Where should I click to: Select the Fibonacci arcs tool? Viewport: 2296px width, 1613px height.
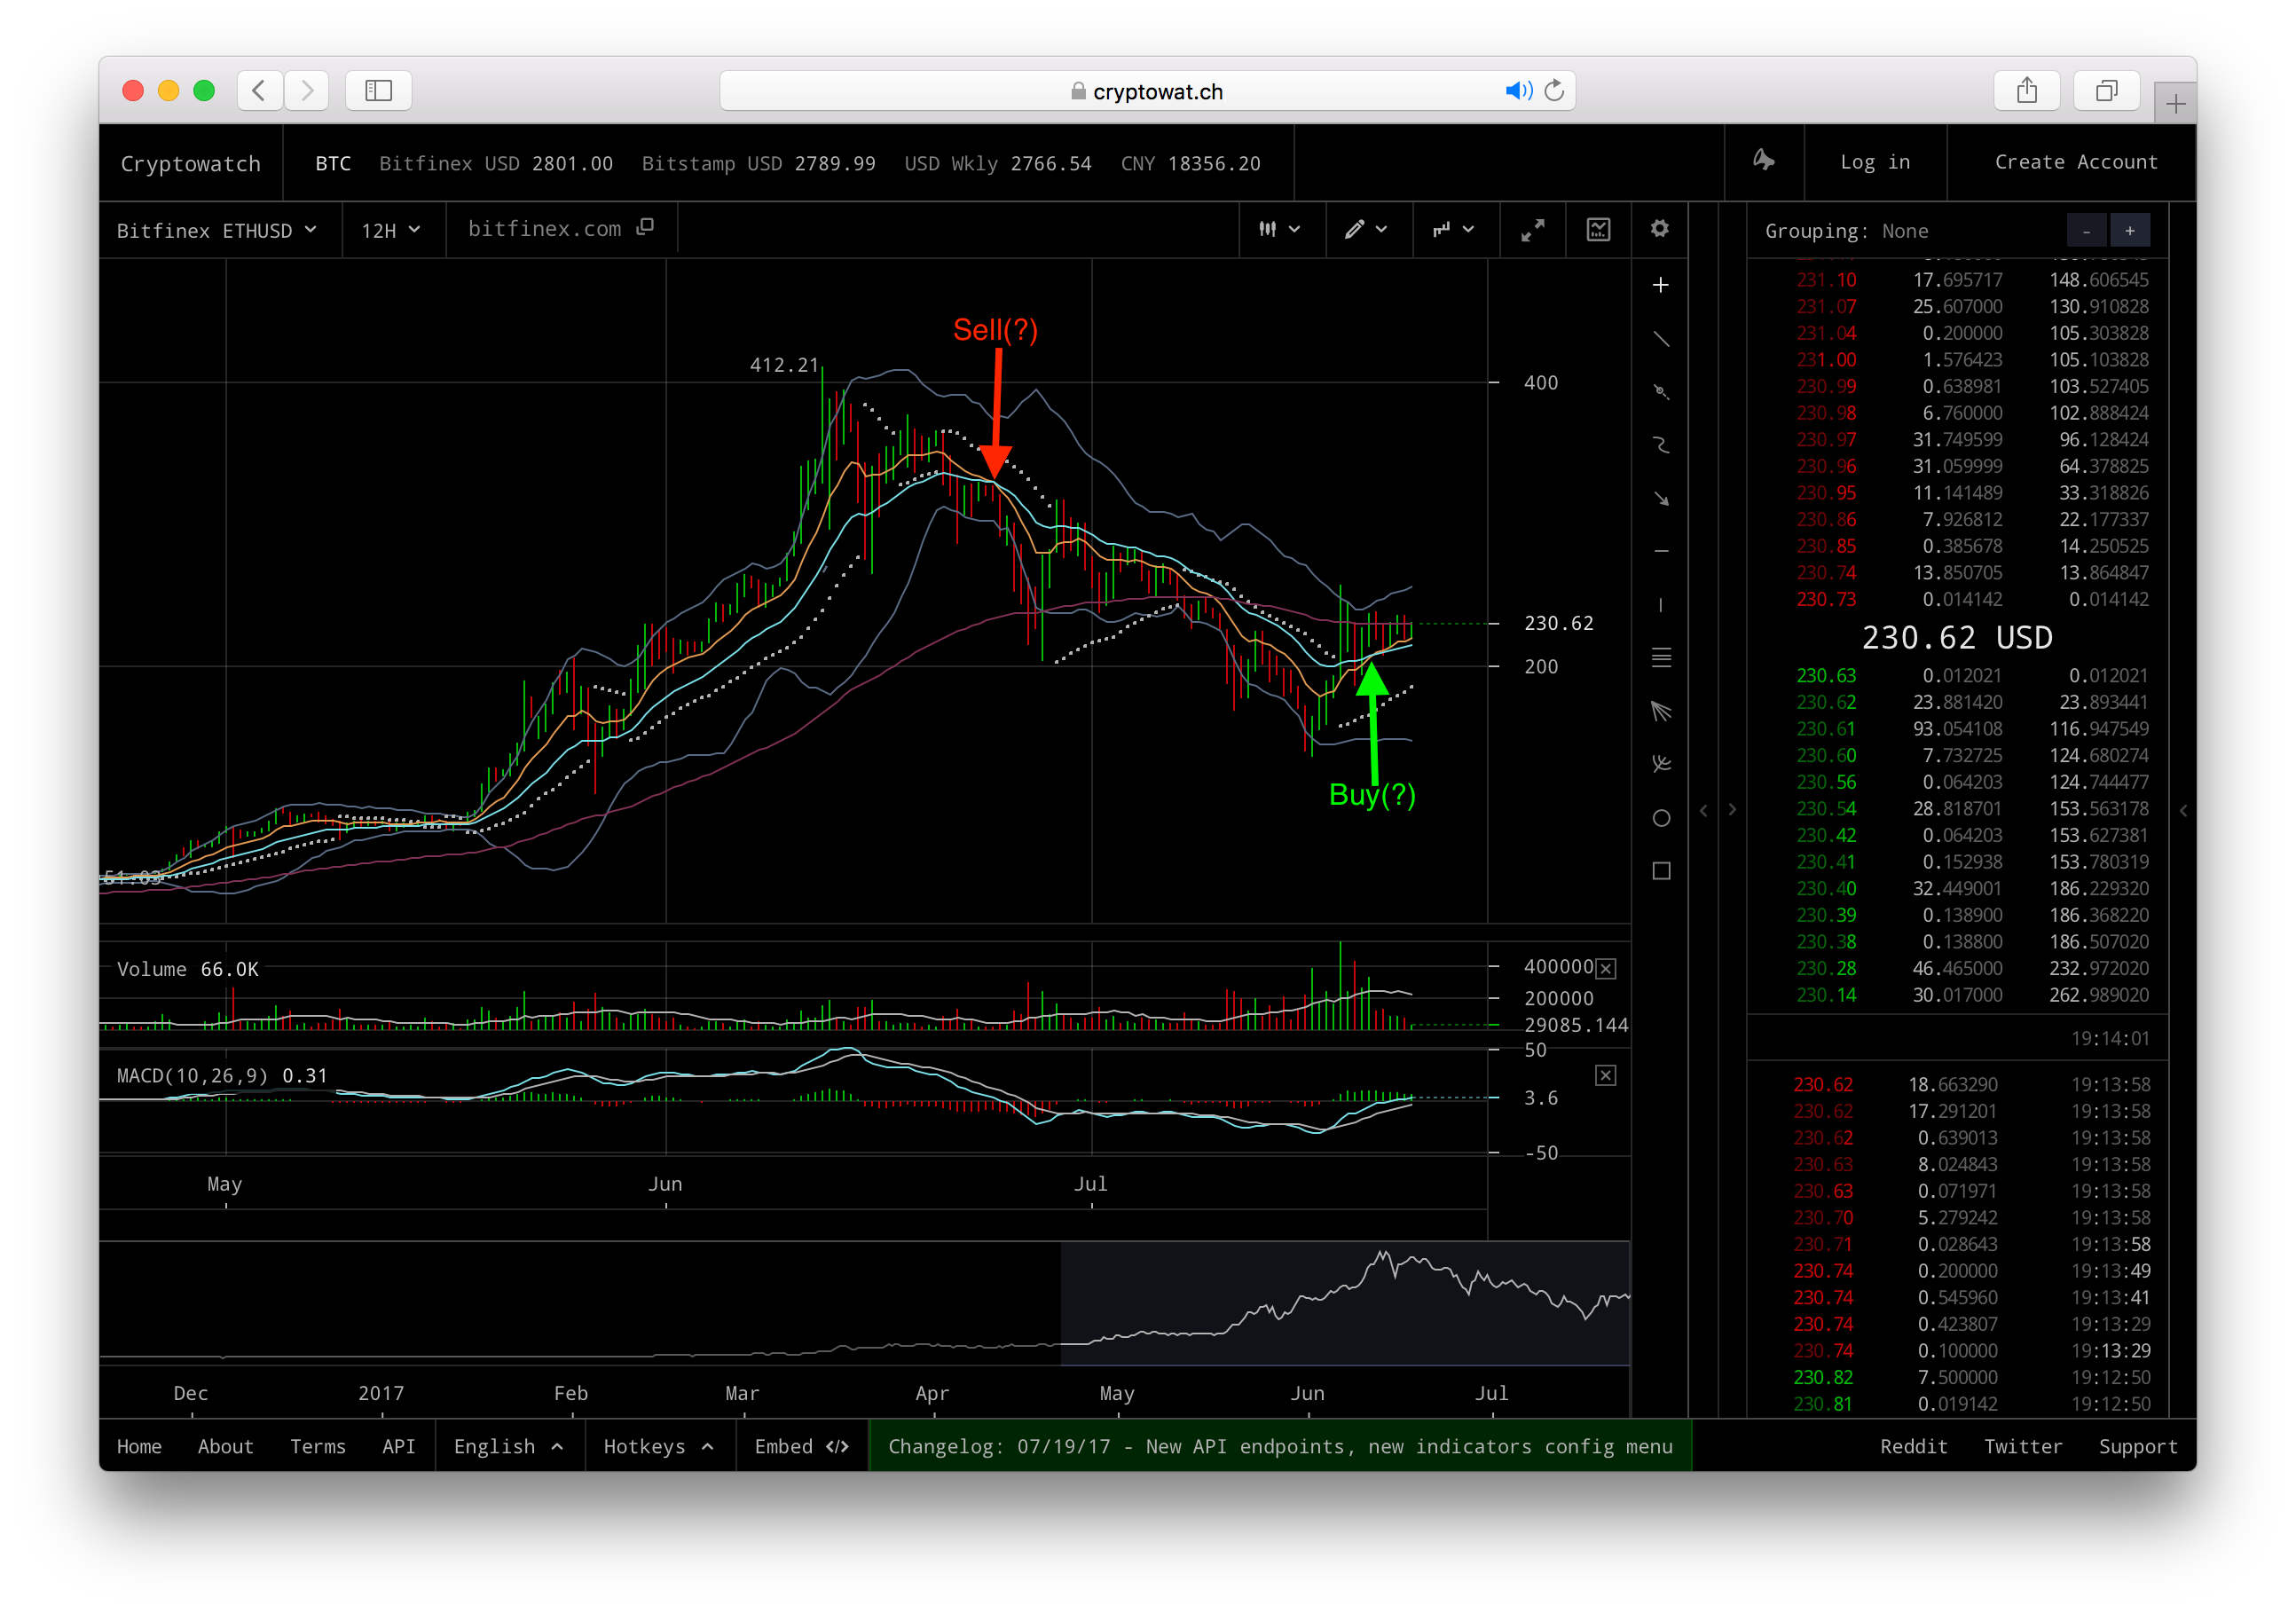pos(1660,764)
